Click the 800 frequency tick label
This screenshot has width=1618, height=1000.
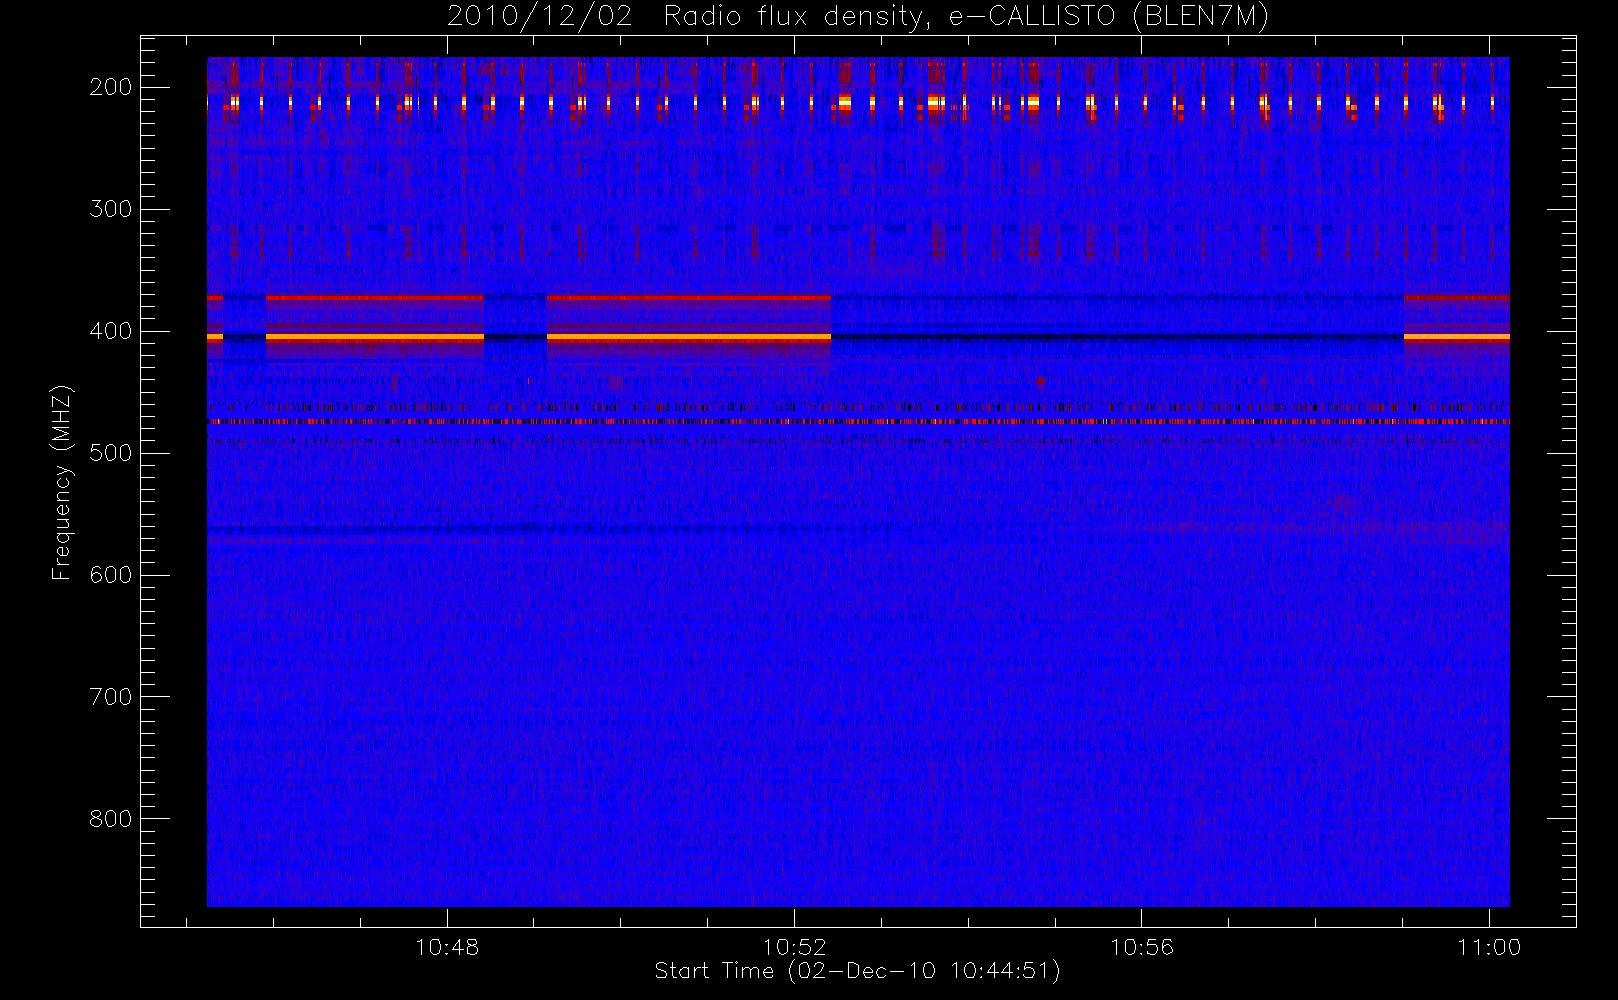coord(111,819)
